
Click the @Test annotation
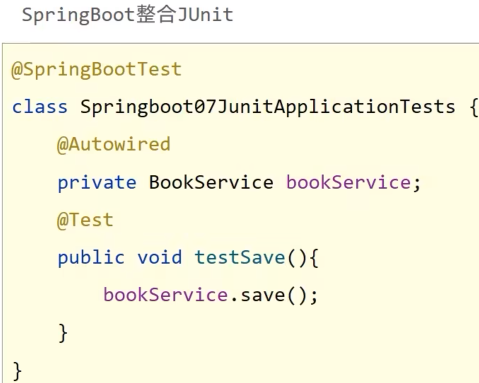(85, 220)
